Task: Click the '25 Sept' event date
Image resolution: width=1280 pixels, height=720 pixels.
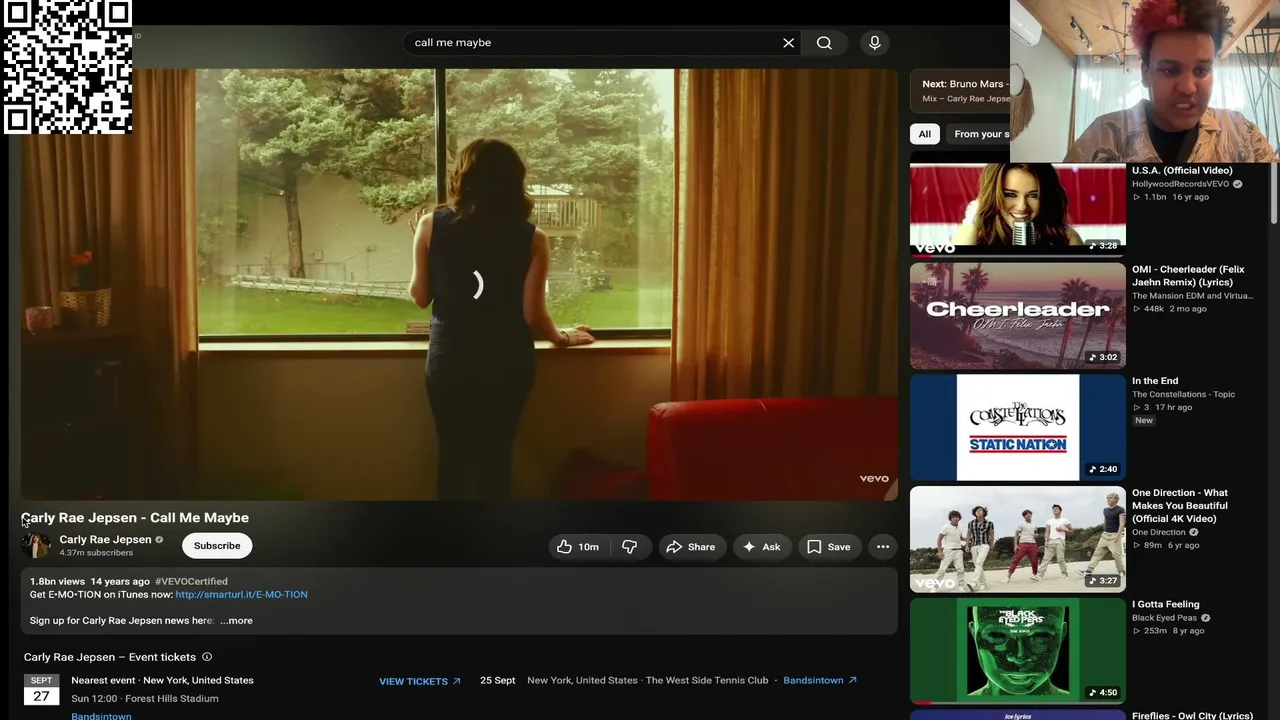Action: point(498,680)
